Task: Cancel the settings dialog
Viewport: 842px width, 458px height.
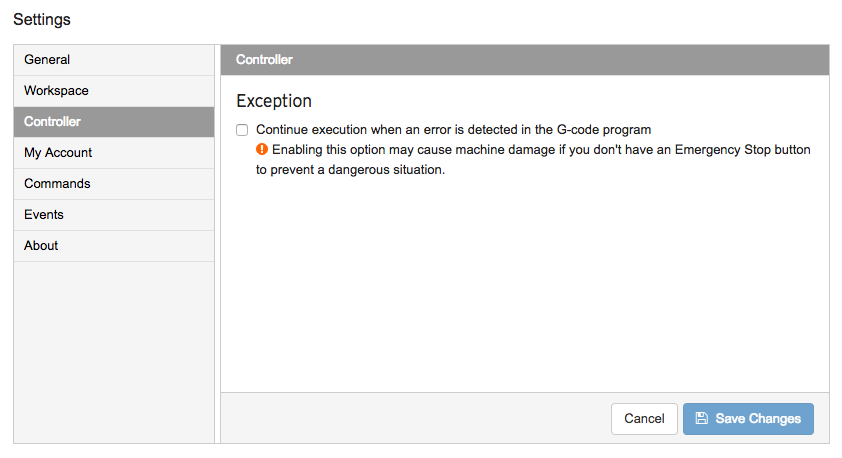Action: [x=644, y=419]
